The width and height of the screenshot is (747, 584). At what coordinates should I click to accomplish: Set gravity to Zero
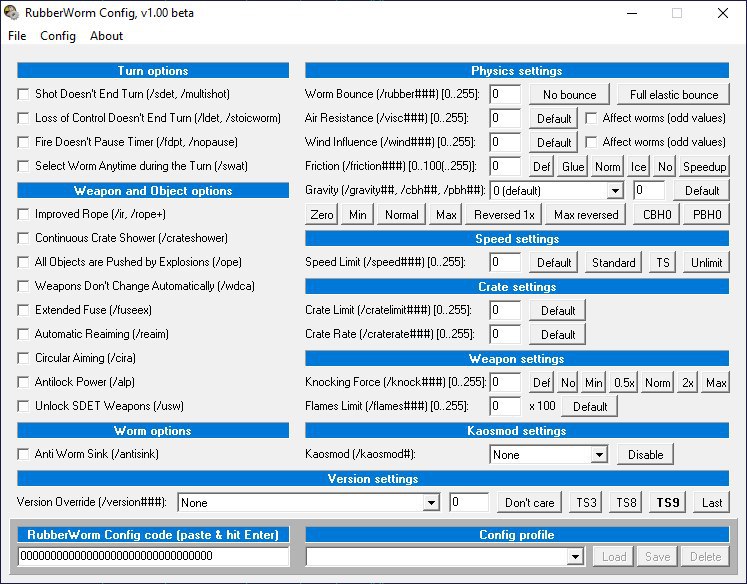click(x=322, y=214)
